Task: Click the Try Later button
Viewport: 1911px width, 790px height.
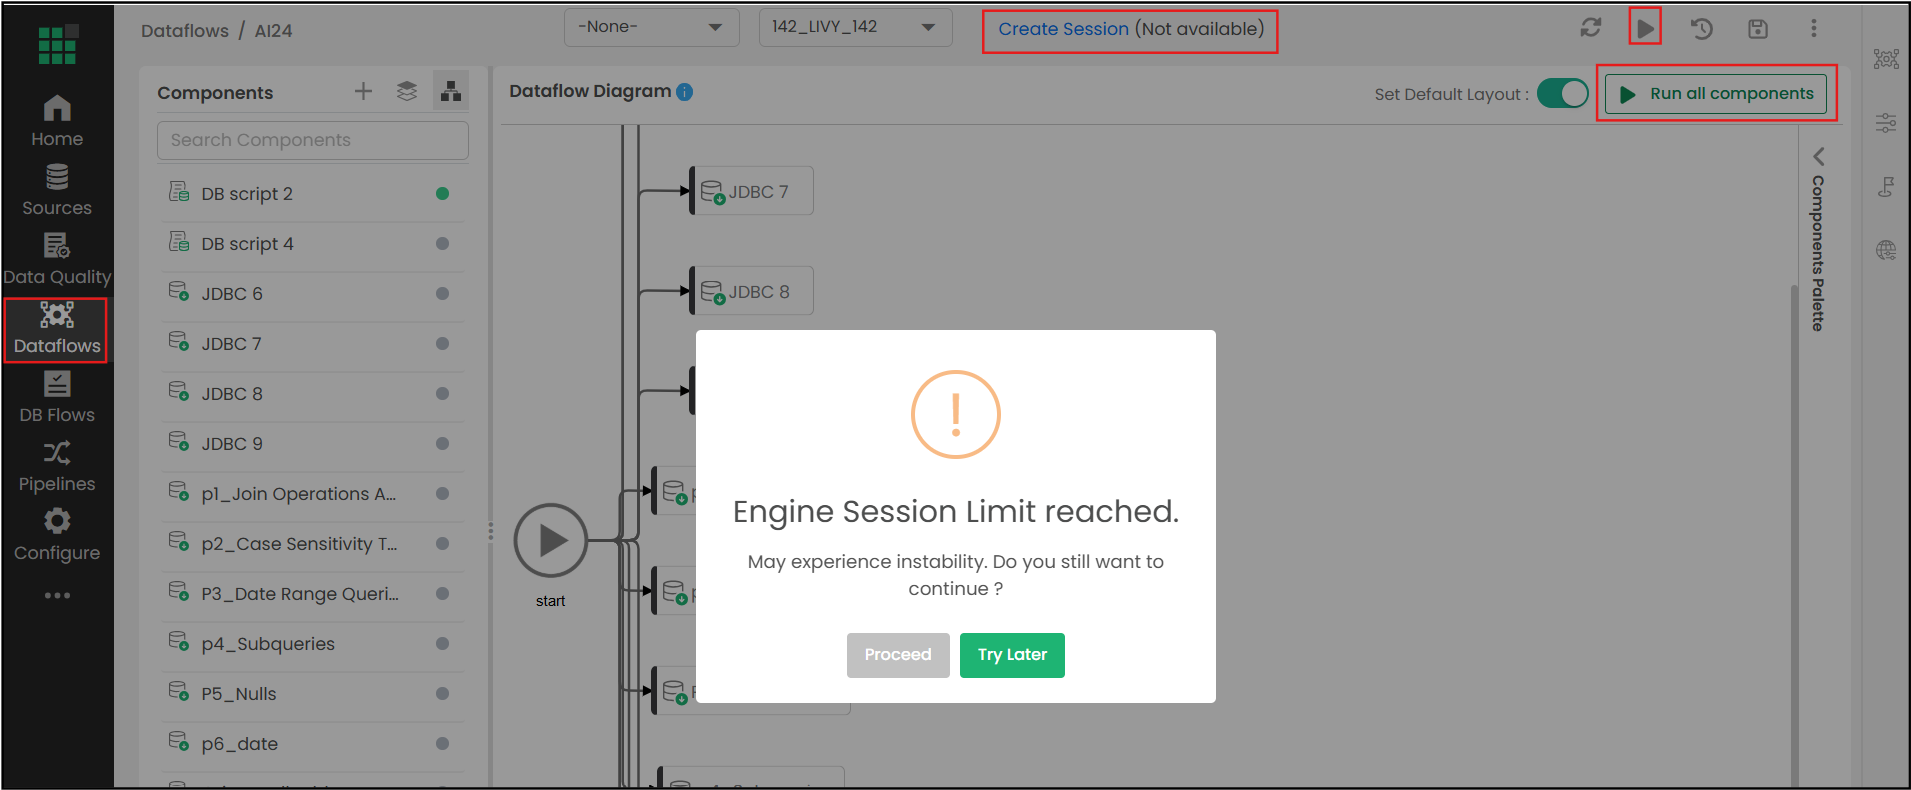Action: pyautogui.click(x=1012, y=655)
